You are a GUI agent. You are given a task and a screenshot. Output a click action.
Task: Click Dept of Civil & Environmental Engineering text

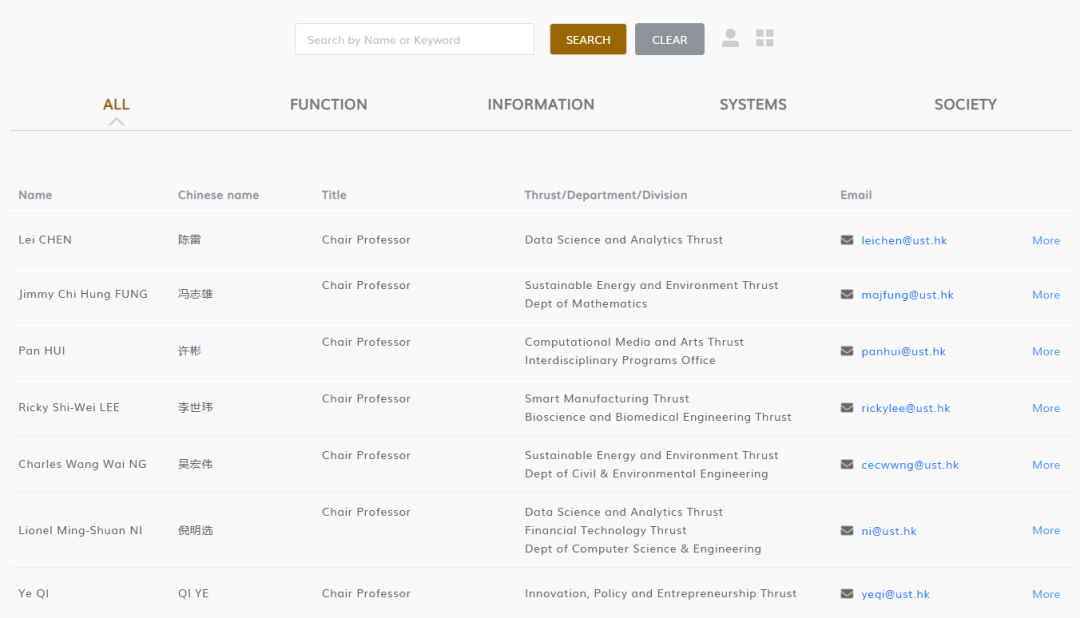(x=646, y=473)
